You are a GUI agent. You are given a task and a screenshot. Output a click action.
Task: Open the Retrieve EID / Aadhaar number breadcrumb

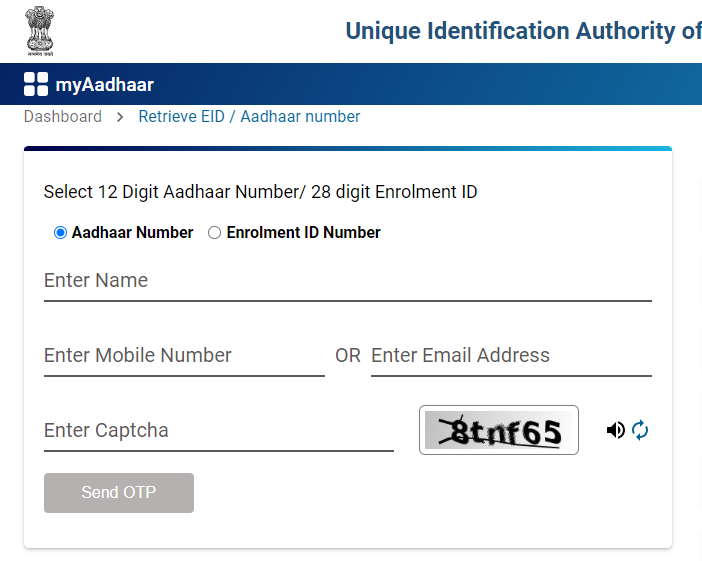[x=249, y=117]
